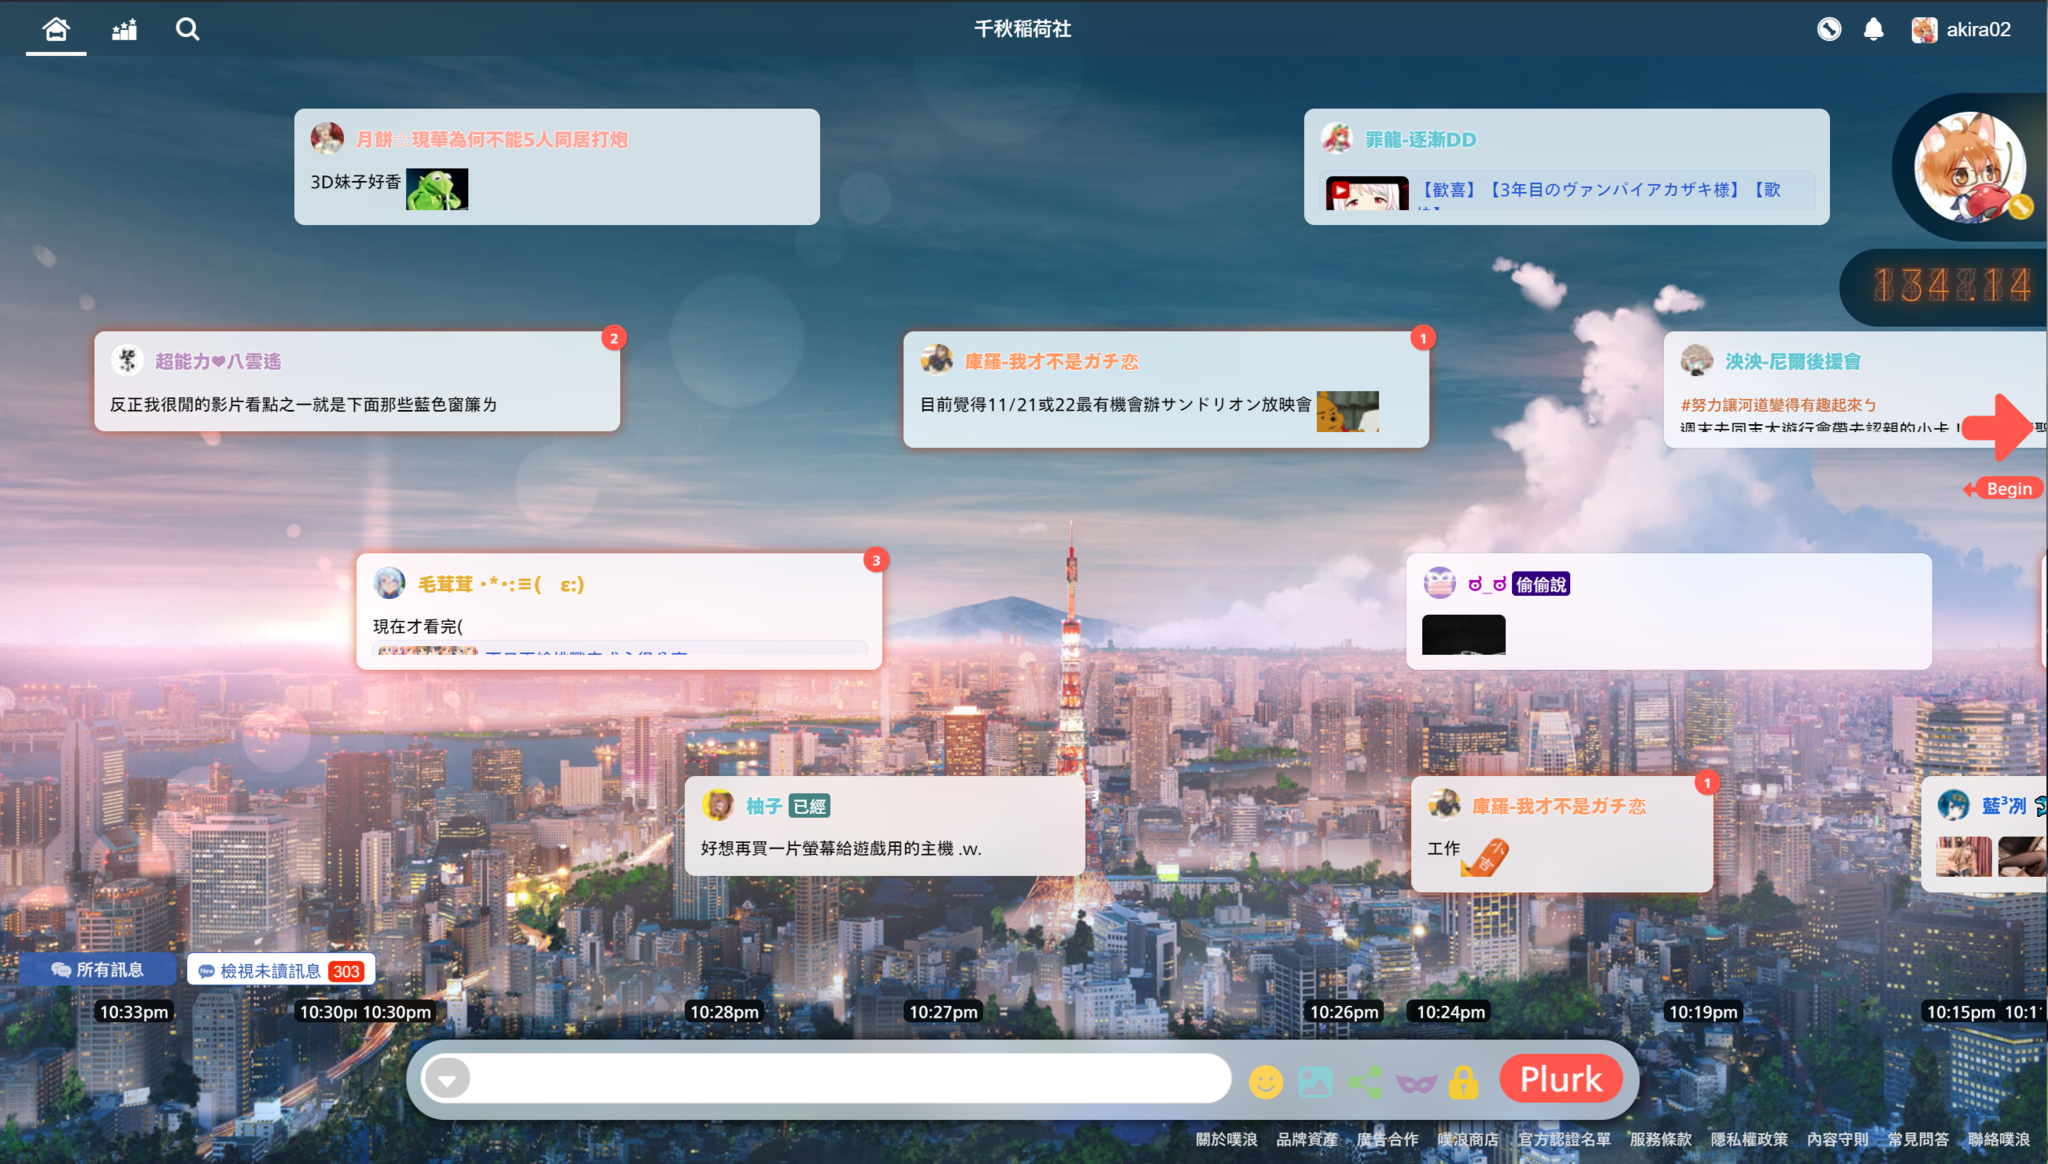Open the search magnifier icon
This screenshot has height=1164, width=2048.
(x=187, y=29)
